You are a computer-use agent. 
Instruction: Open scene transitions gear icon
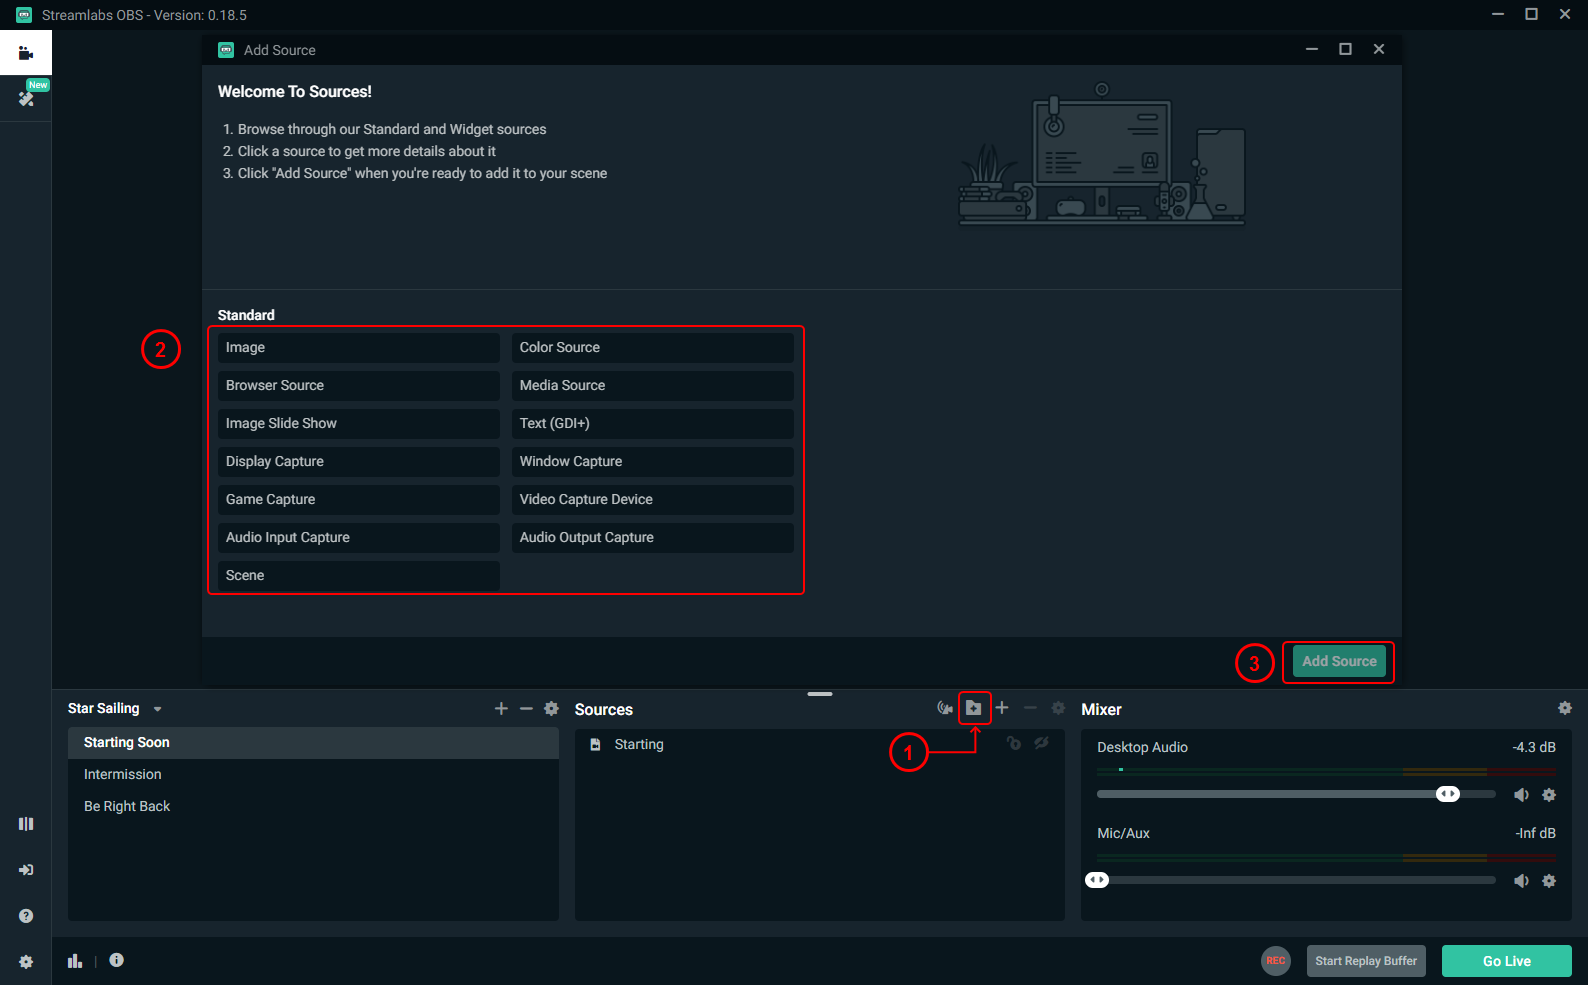(551, 708)
